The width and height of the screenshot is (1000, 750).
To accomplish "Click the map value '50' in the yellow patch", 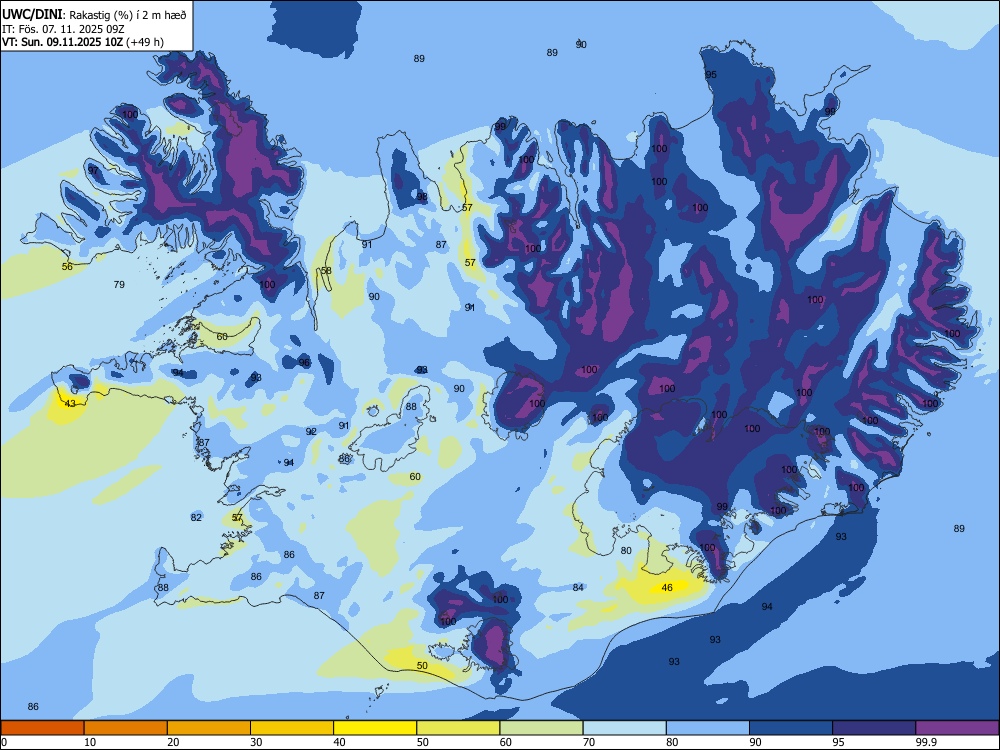I will coord(422,666).
